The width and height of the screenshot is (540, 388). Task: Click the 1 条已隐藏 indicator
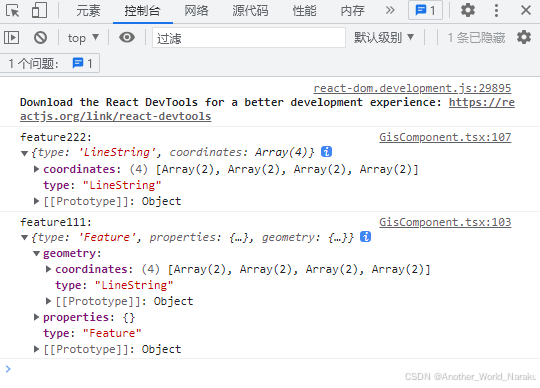pyautogui.click(x=476, y=38)
